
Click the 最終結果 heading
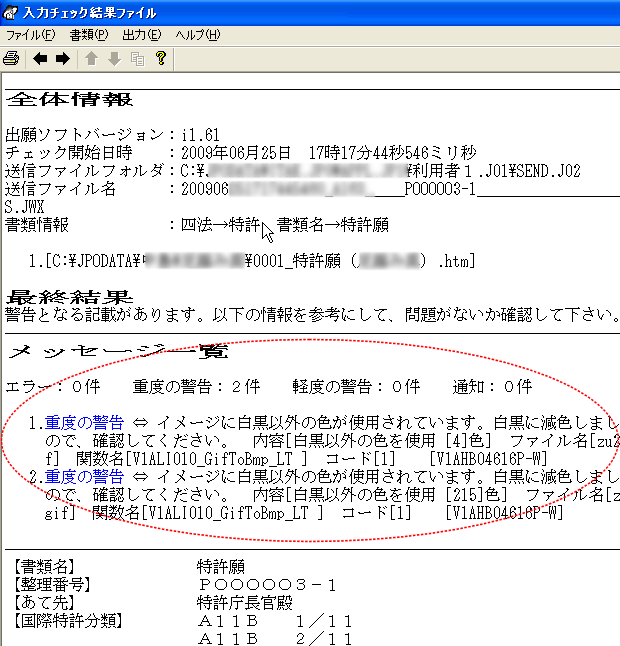69,297
